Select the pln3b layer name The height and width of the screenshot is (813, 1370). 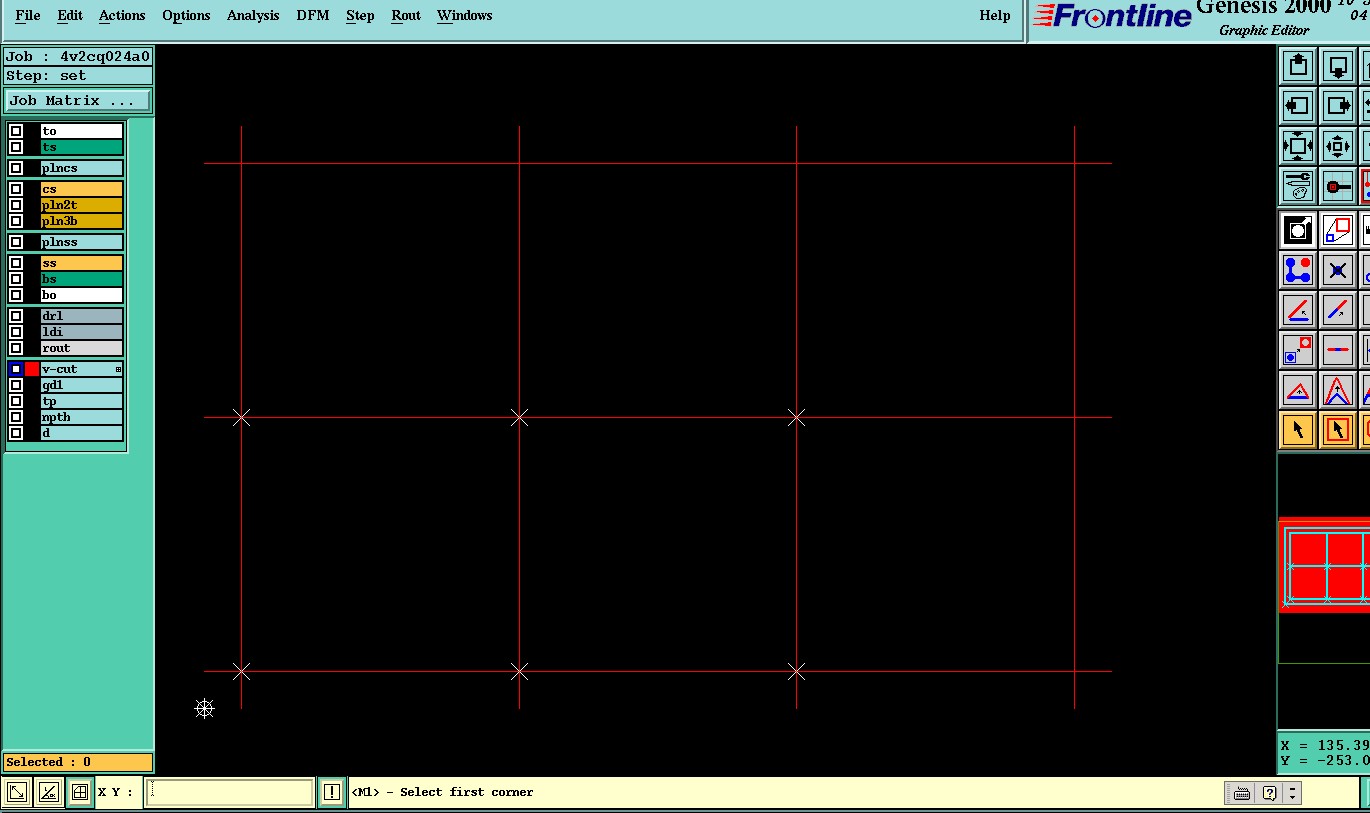82,221
